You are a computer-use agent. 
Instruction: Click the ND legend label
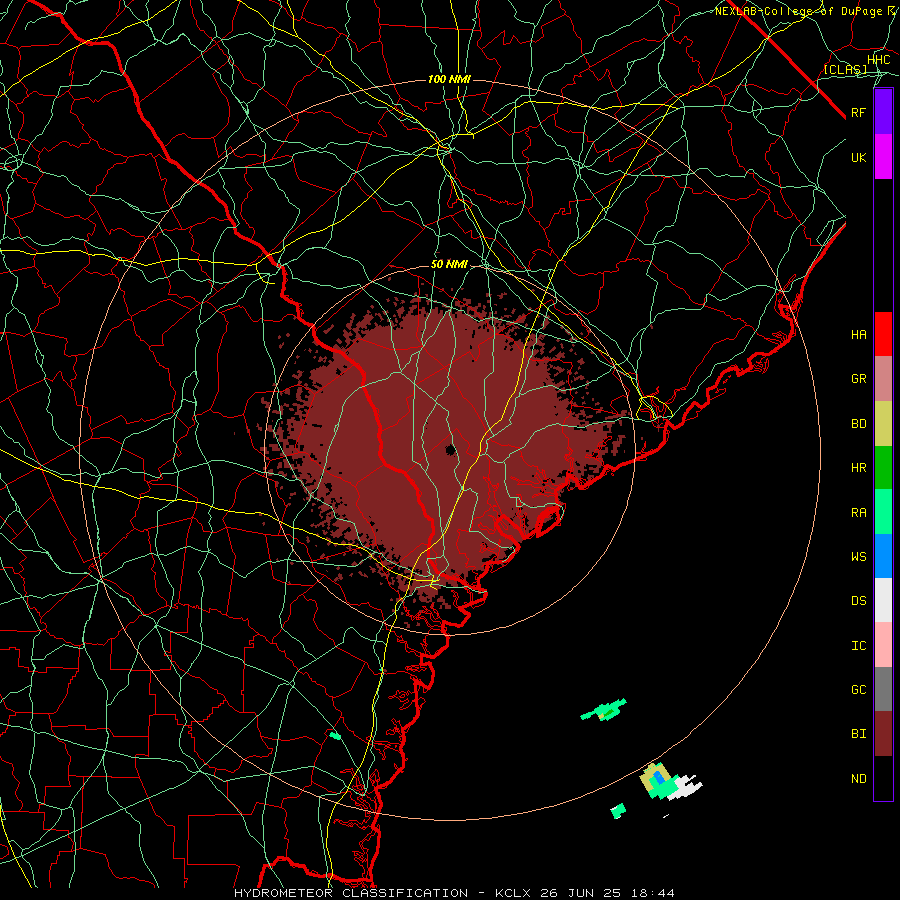click(858, 779)
